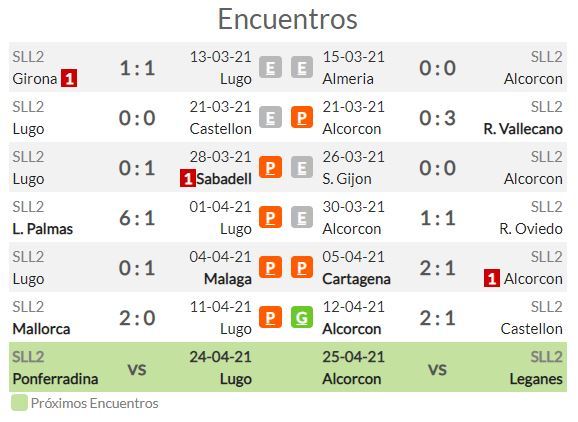Click the orange P badge for L. Palmas vs Lugo
This screenshot has width=578, height=422.
point(270,217)
